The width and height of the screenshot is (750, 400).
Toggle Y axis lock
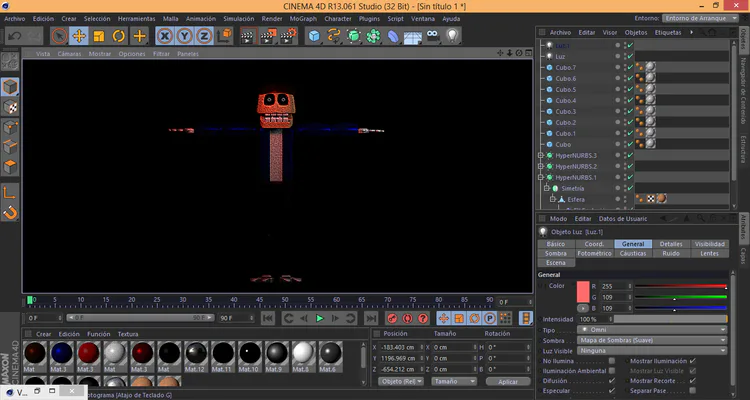point(185,36)
